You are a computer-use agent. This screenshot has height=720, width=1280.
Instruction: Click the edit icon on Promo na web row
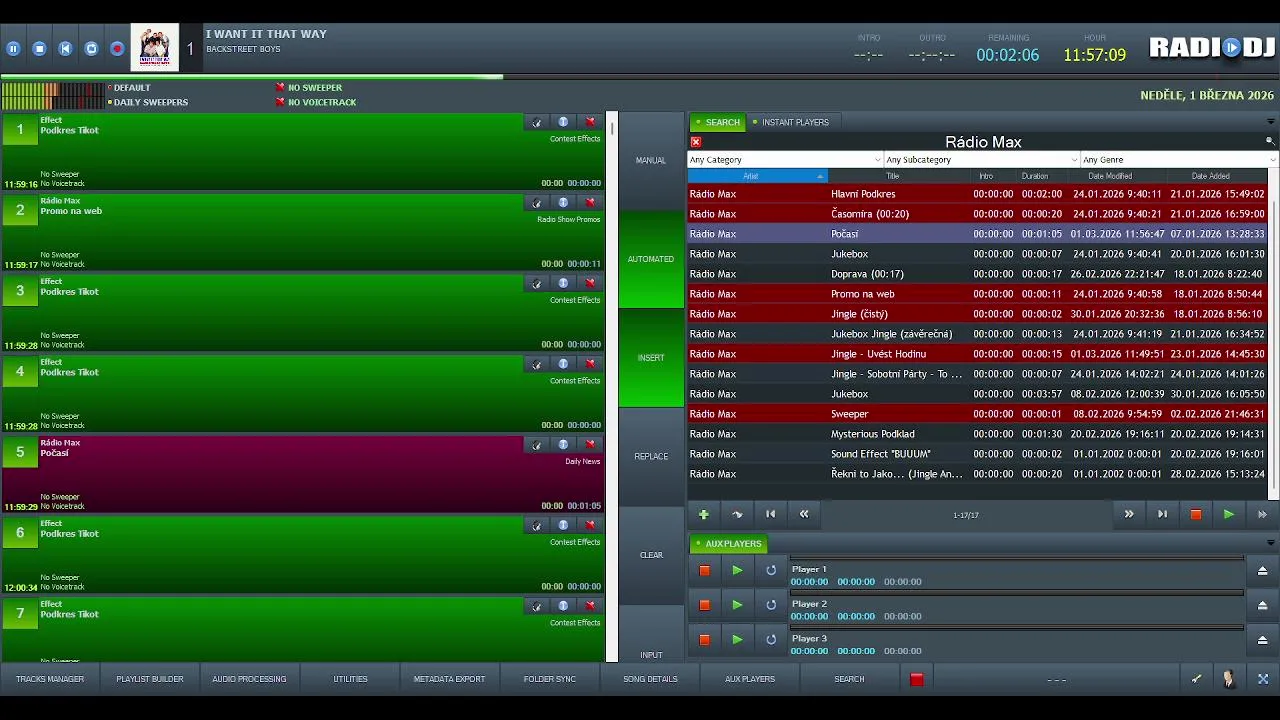[537, 203]
